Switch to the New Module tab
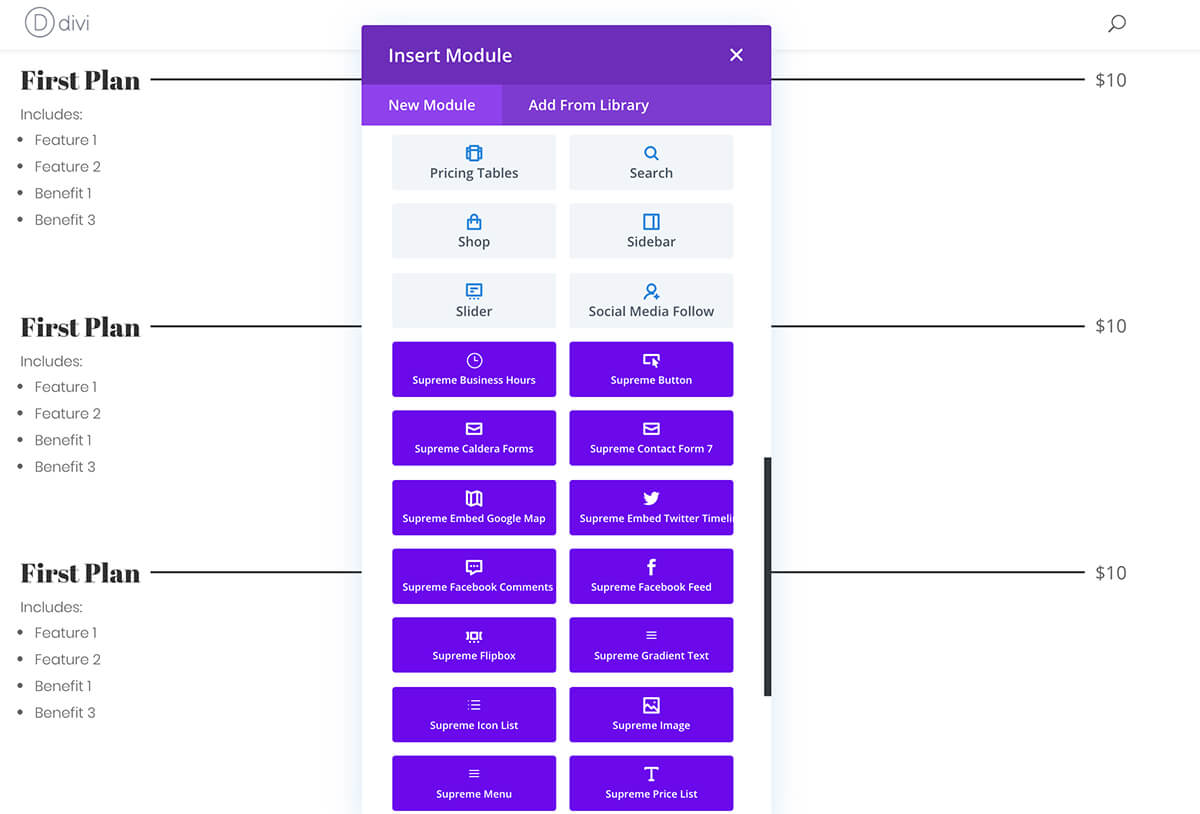Screen dimensions: 1200x814 432,105
